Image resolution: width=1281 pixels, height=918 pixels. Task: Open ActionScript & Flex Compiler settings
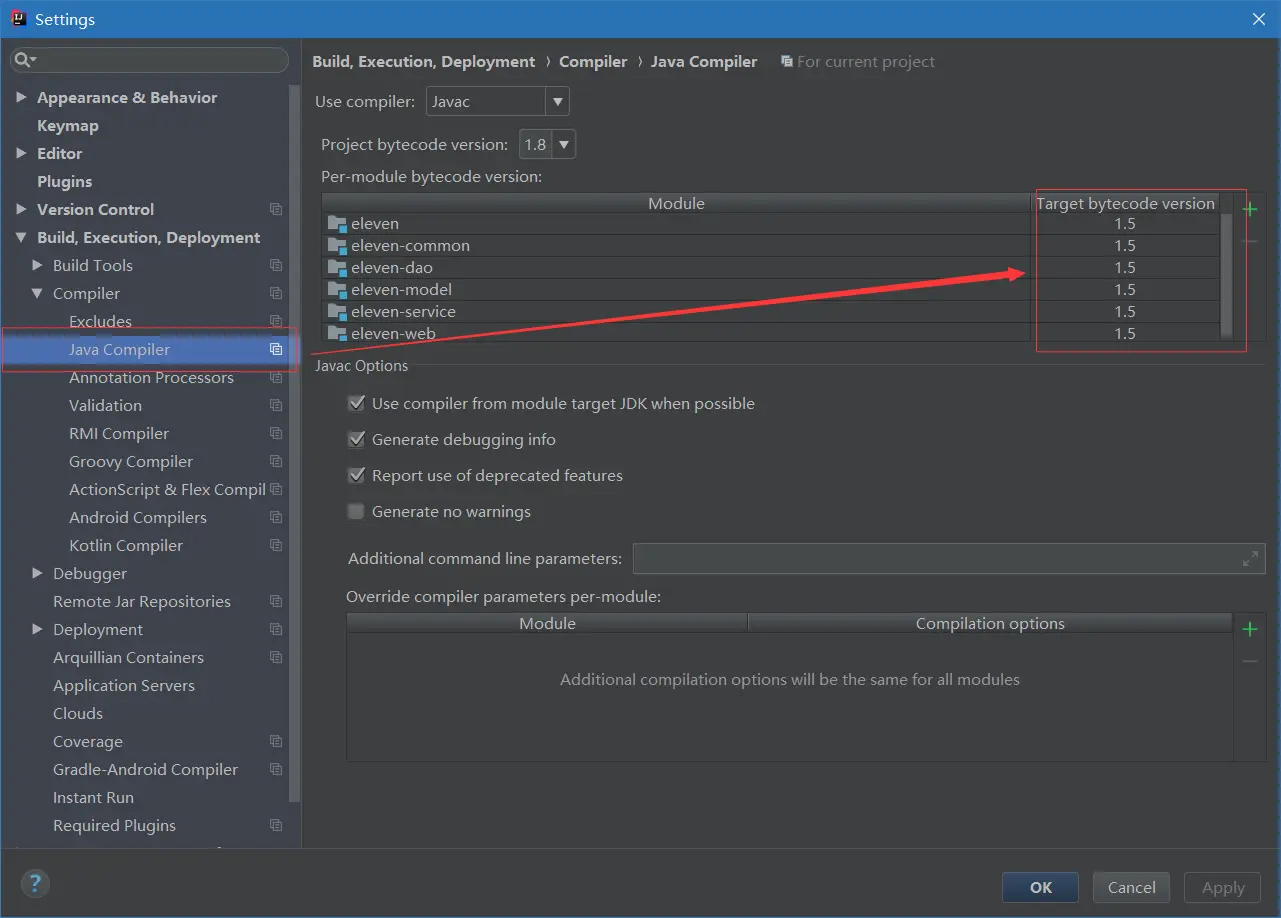(167, 490)
